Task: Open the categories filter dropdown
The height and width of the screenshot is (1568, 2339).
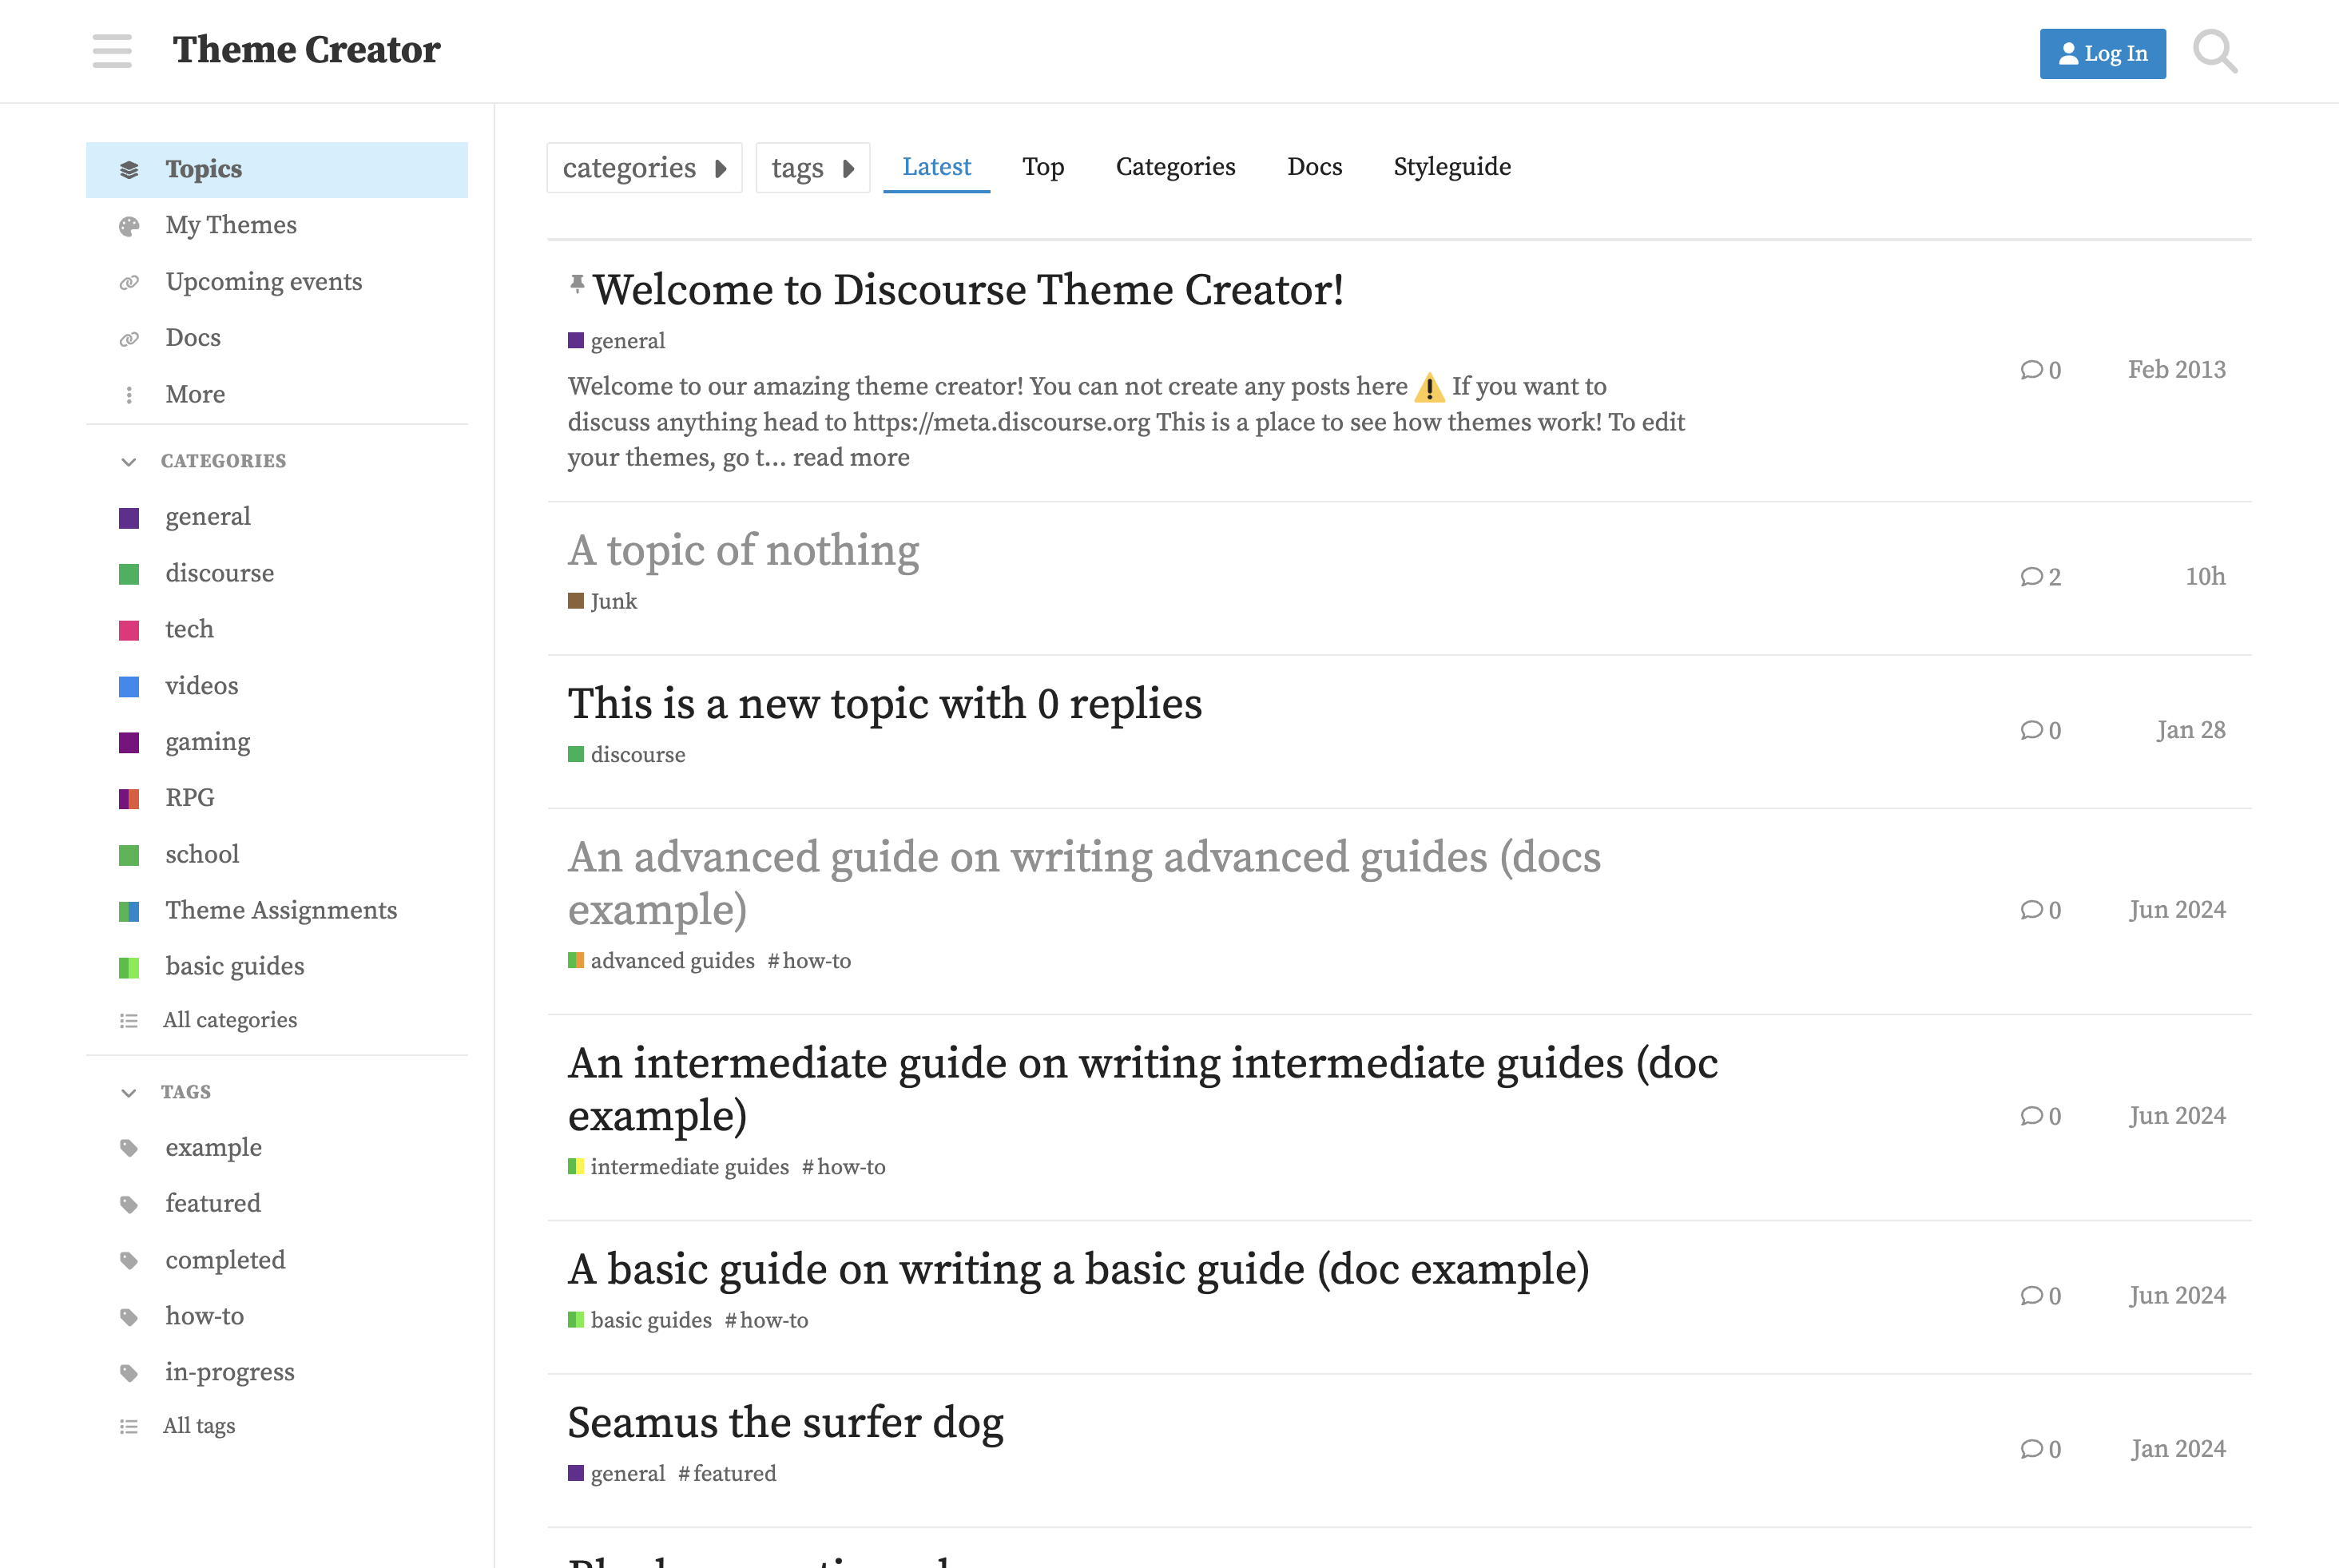Action: tap(644, 168)
